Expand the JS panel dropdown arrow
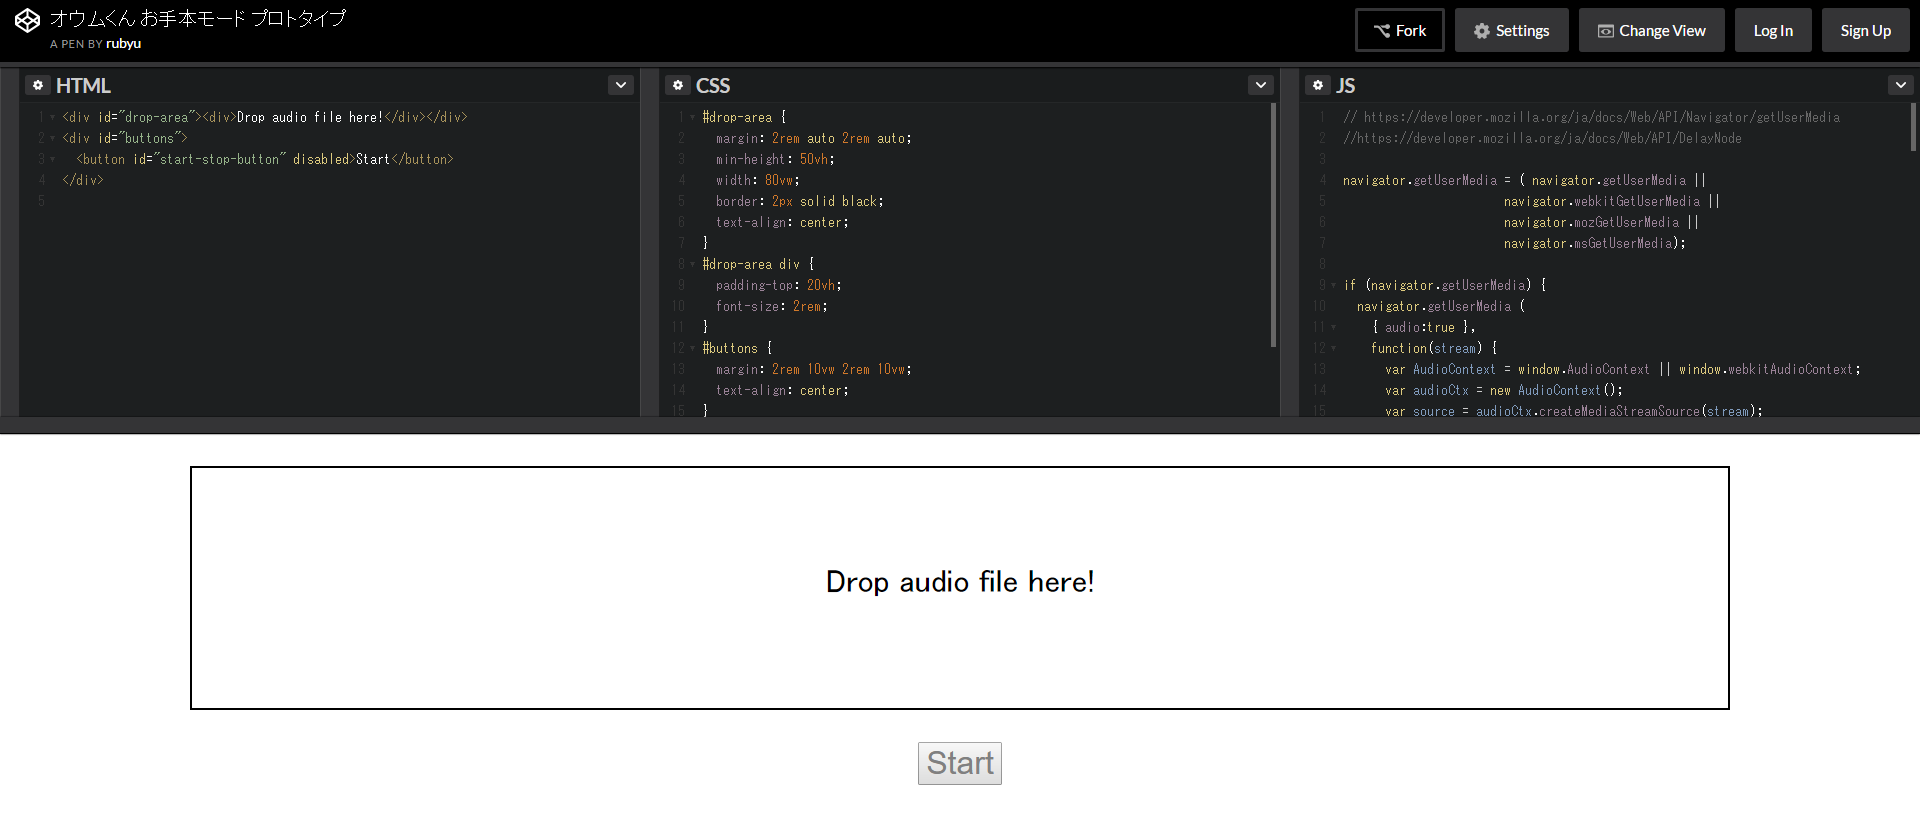This screenshot has height=831, width=1920. pyautogui.click(x=1901, y=85)
